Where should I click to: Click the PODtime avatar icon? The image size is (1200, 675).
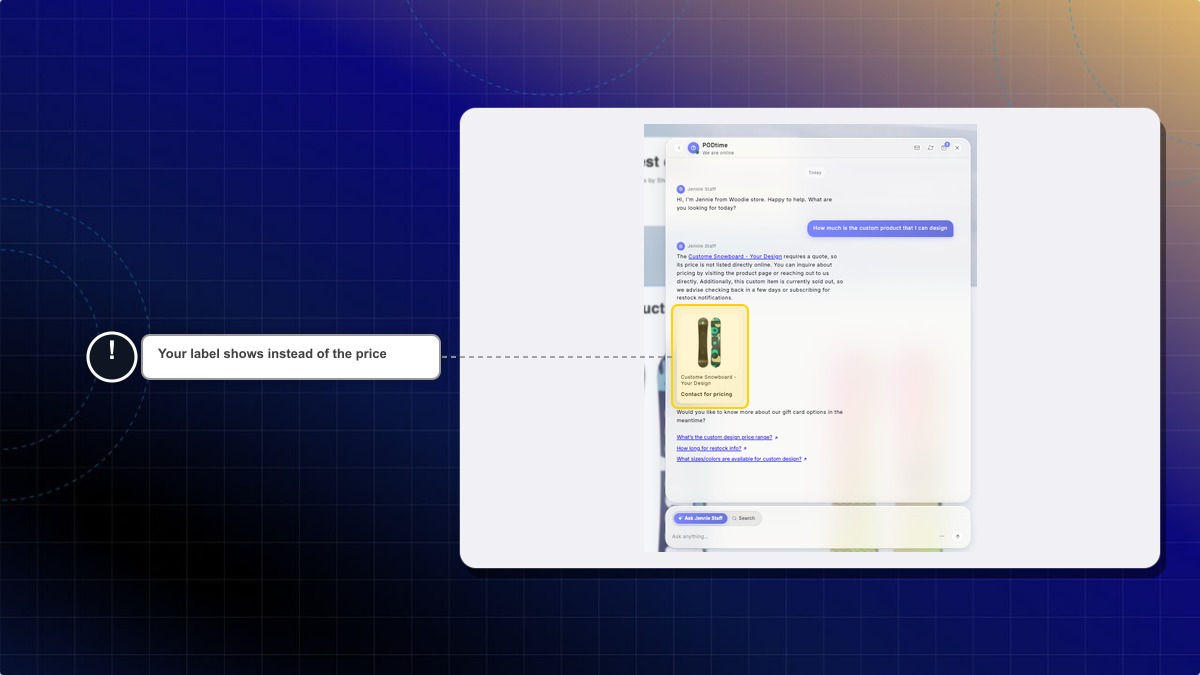693,148
